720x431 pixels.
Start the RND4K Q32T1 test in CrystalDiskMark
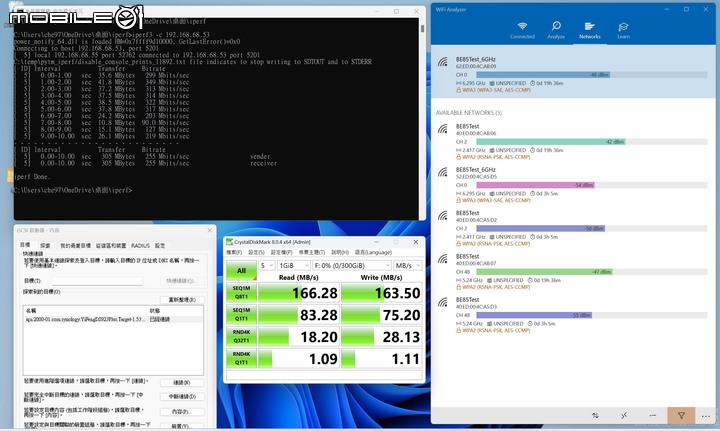(242, 336)
